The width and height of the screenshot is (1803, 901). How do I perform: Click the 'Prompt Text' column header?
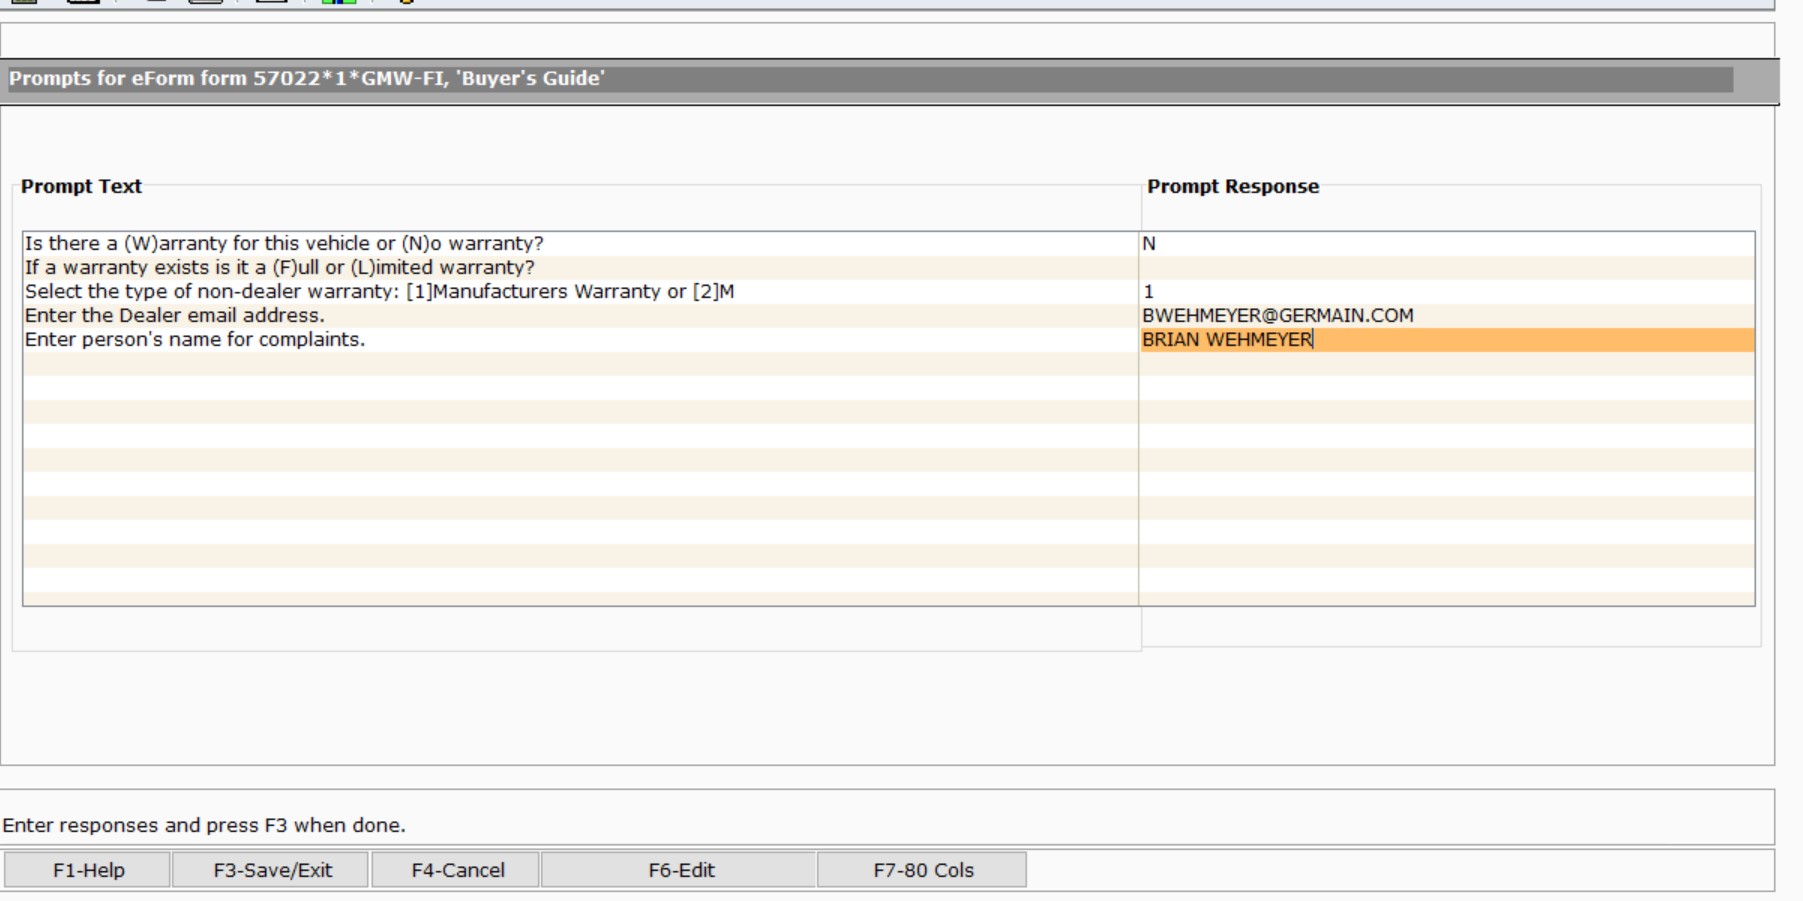coord(81,187)
